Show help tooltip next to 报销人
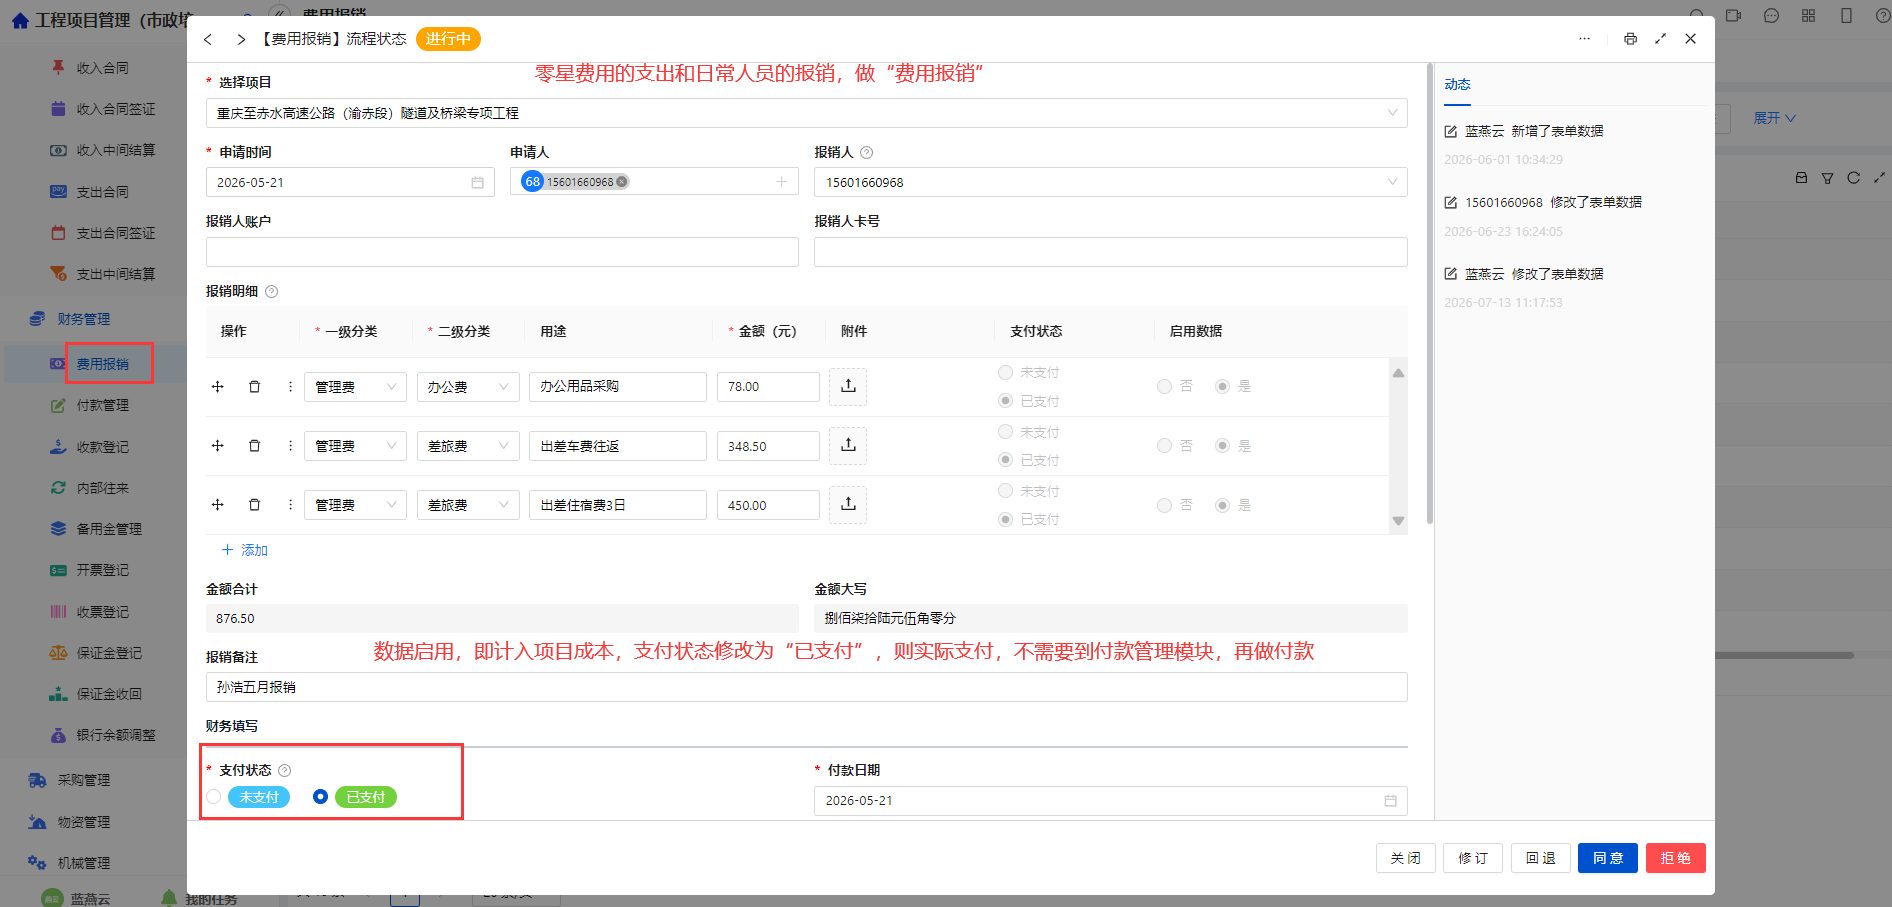The height and width of the screenshot is (907, 1892). (867, 153)
